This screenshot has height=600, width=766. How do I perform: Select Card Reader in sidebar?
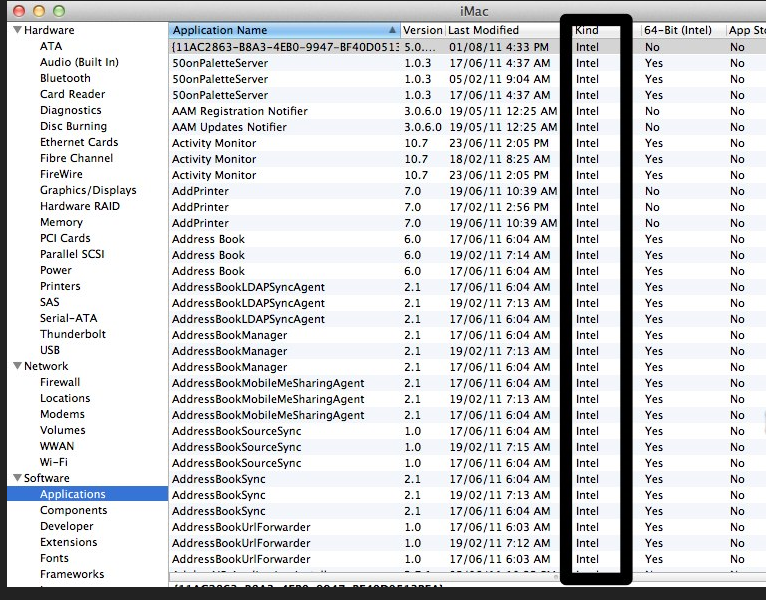[72, 94]
